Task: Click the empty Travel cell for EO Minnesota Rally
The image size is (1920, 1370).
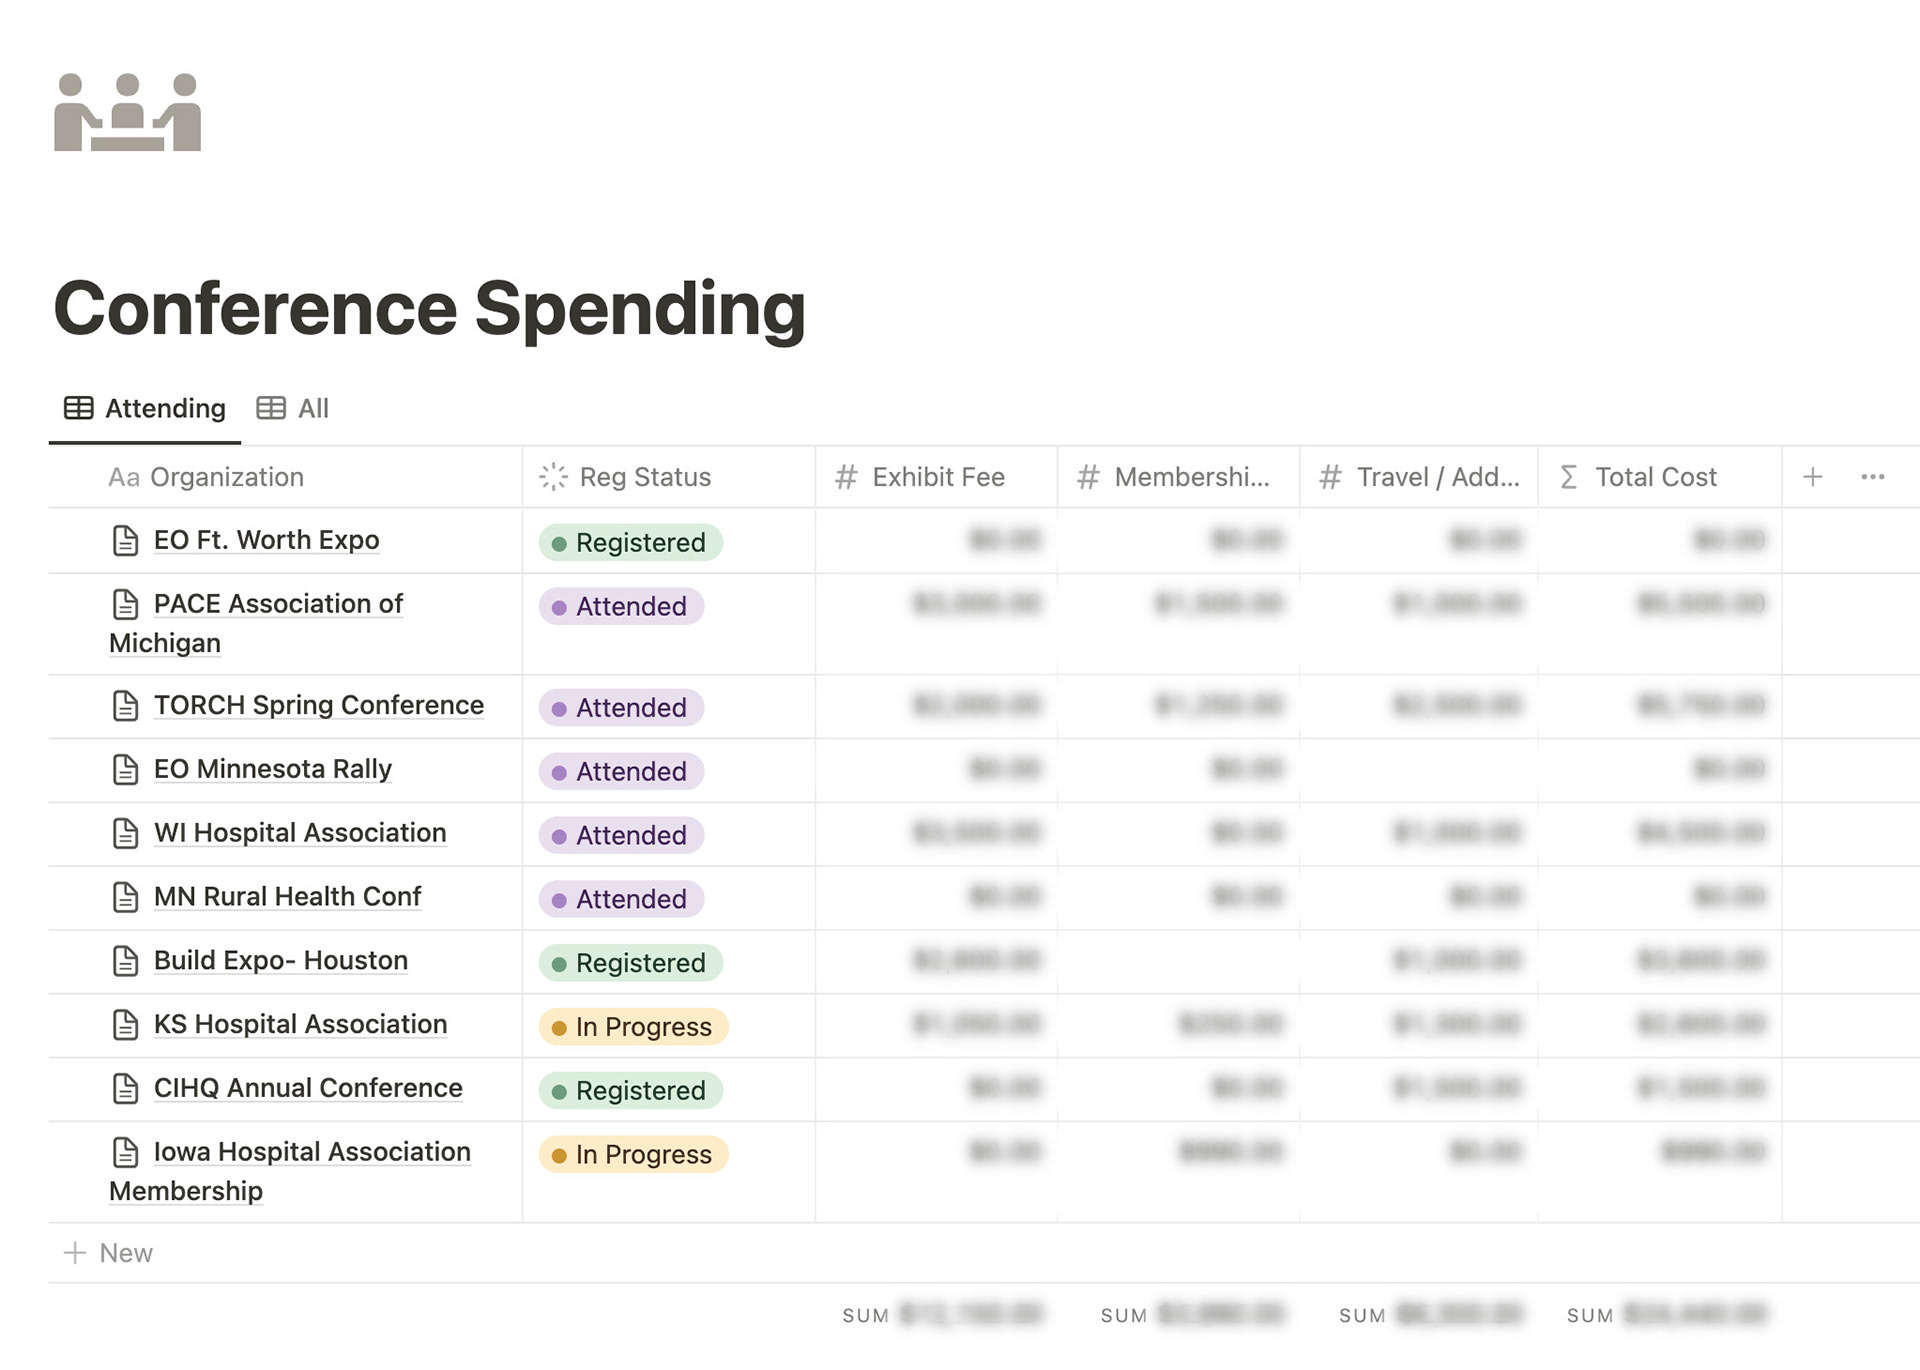Action: 1418,771
